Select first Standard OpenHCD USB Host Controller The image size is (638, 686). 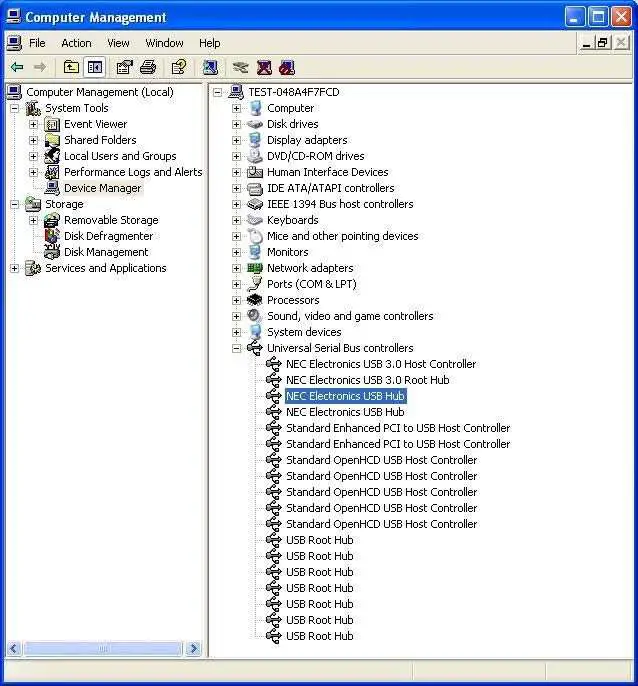381,460
